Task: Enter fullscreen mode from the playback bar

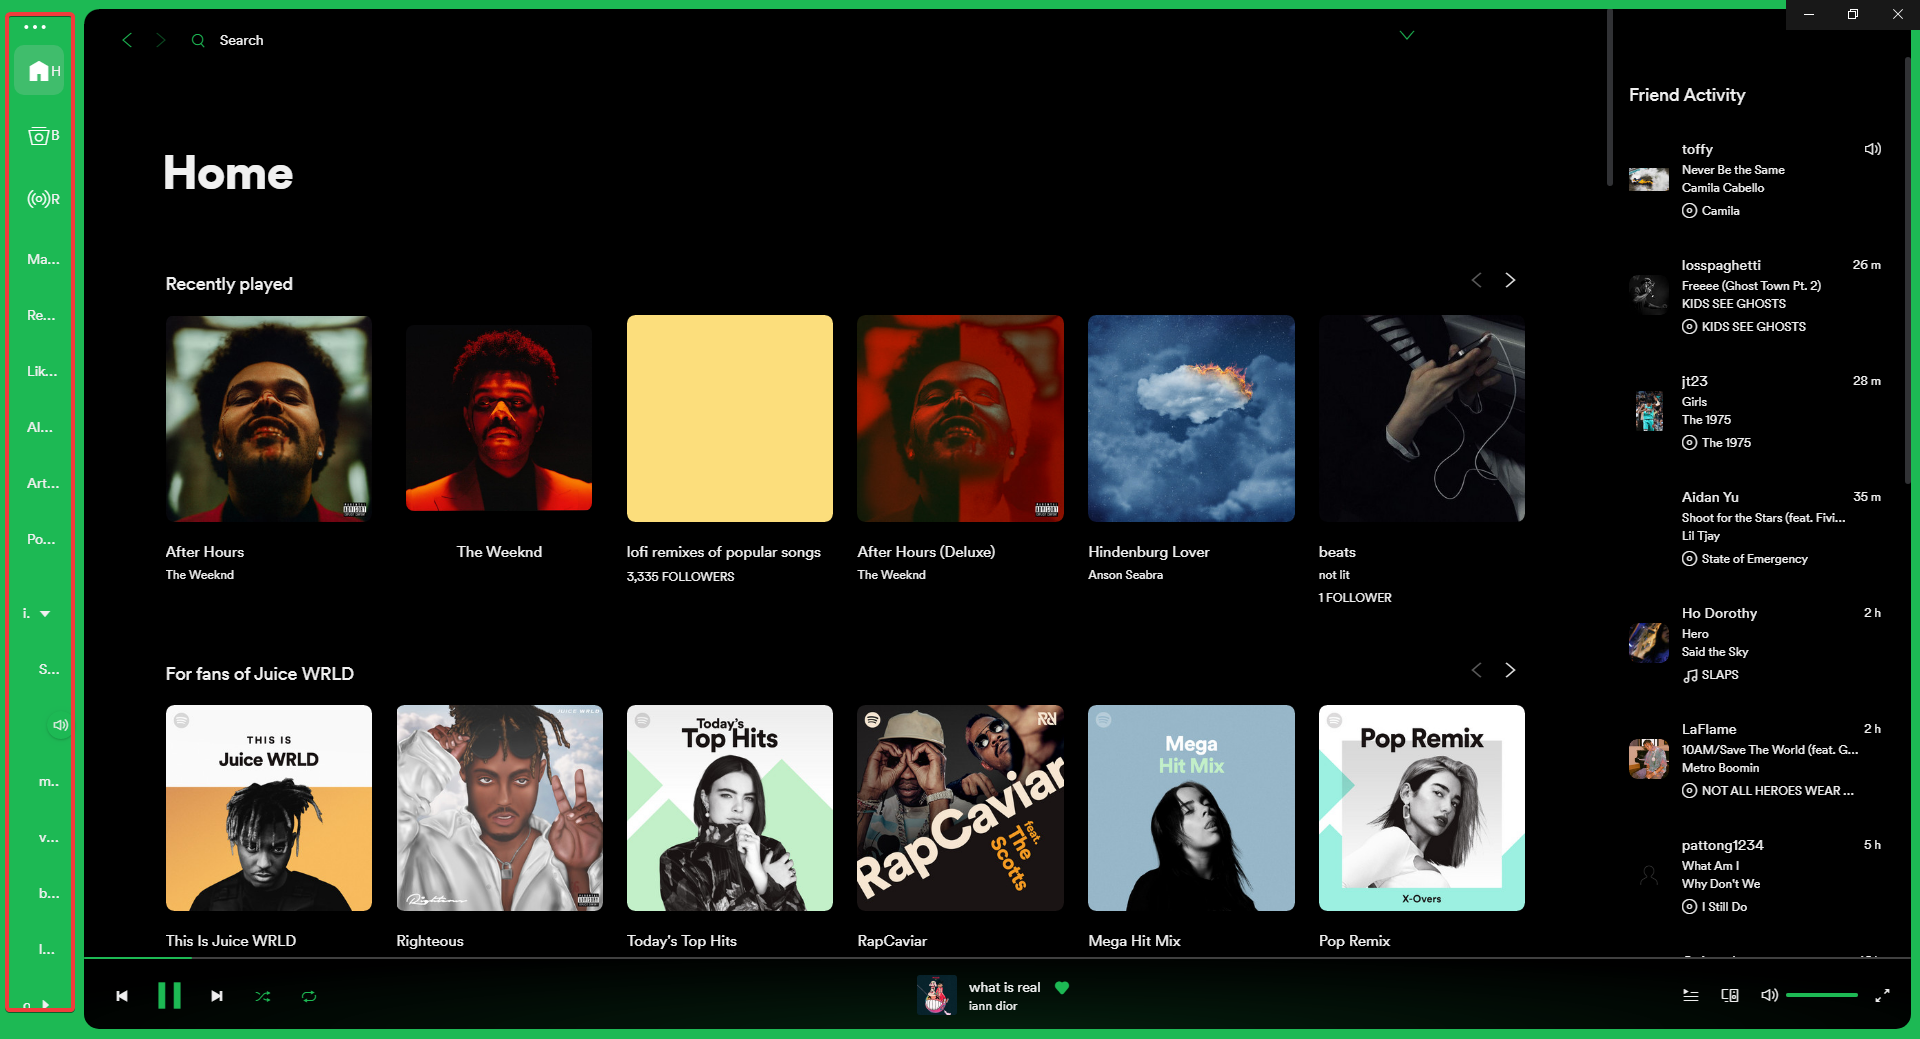Action: click(x=1884, y=996)
